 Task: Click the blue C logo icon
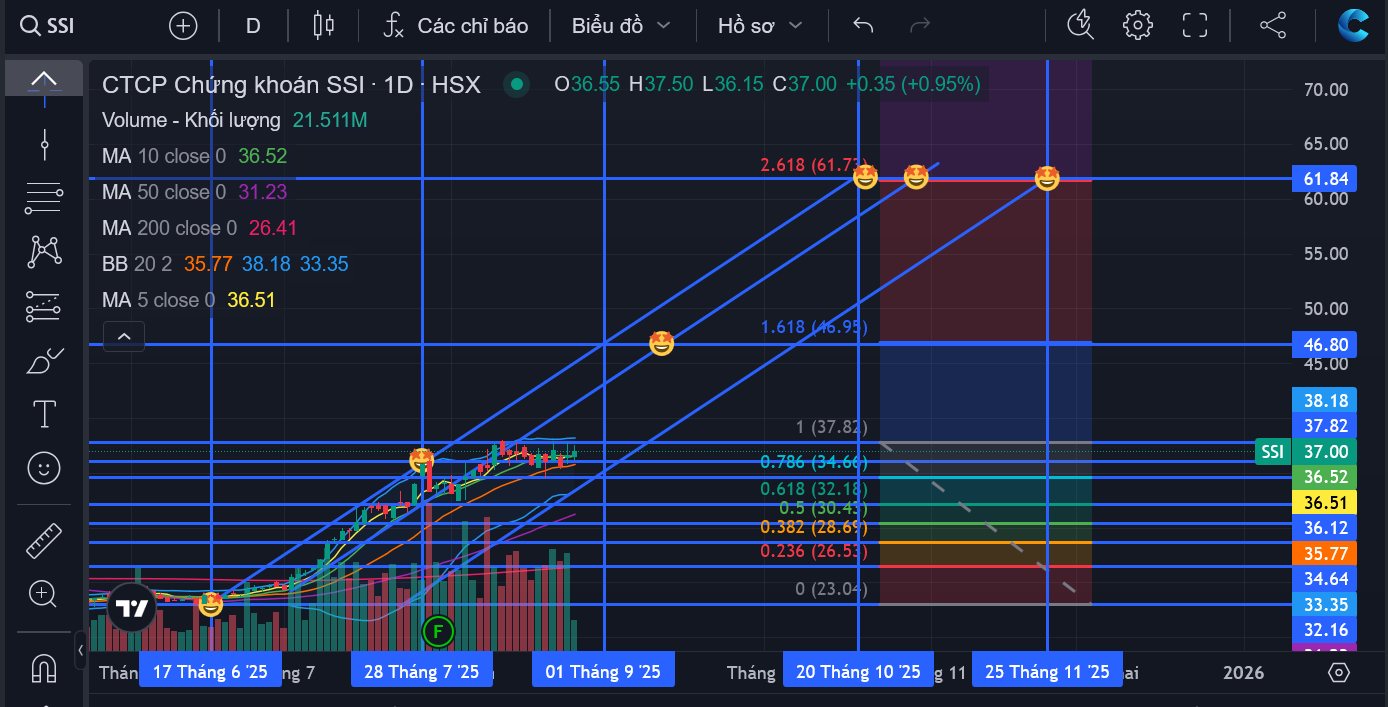click(1354, 25)
